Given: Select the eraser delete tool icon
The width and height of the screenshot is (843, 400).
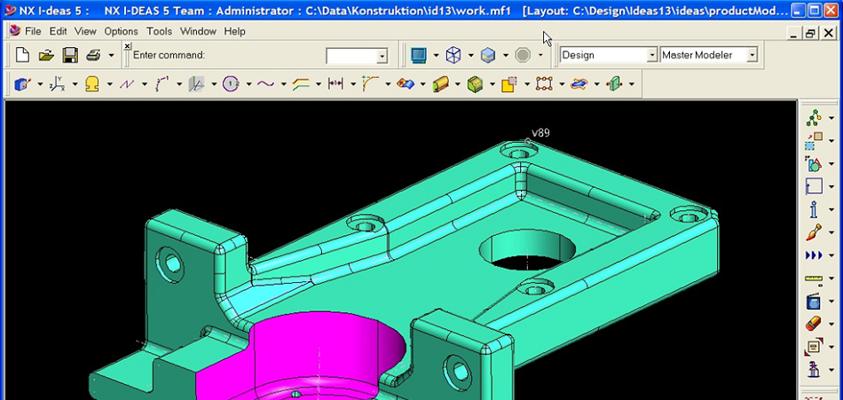Looking at the screenshot, I should point(814,324).
